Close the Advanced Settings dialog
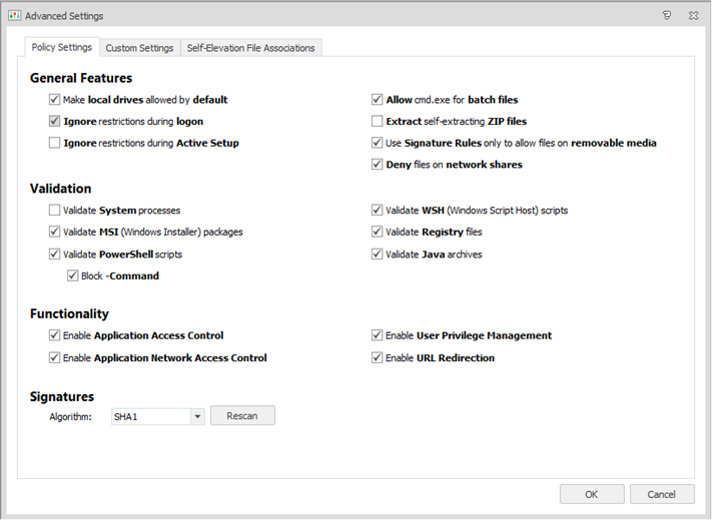The width and height of the screenshot is (712, 520). pyautogui.click(x=693, y=15)
